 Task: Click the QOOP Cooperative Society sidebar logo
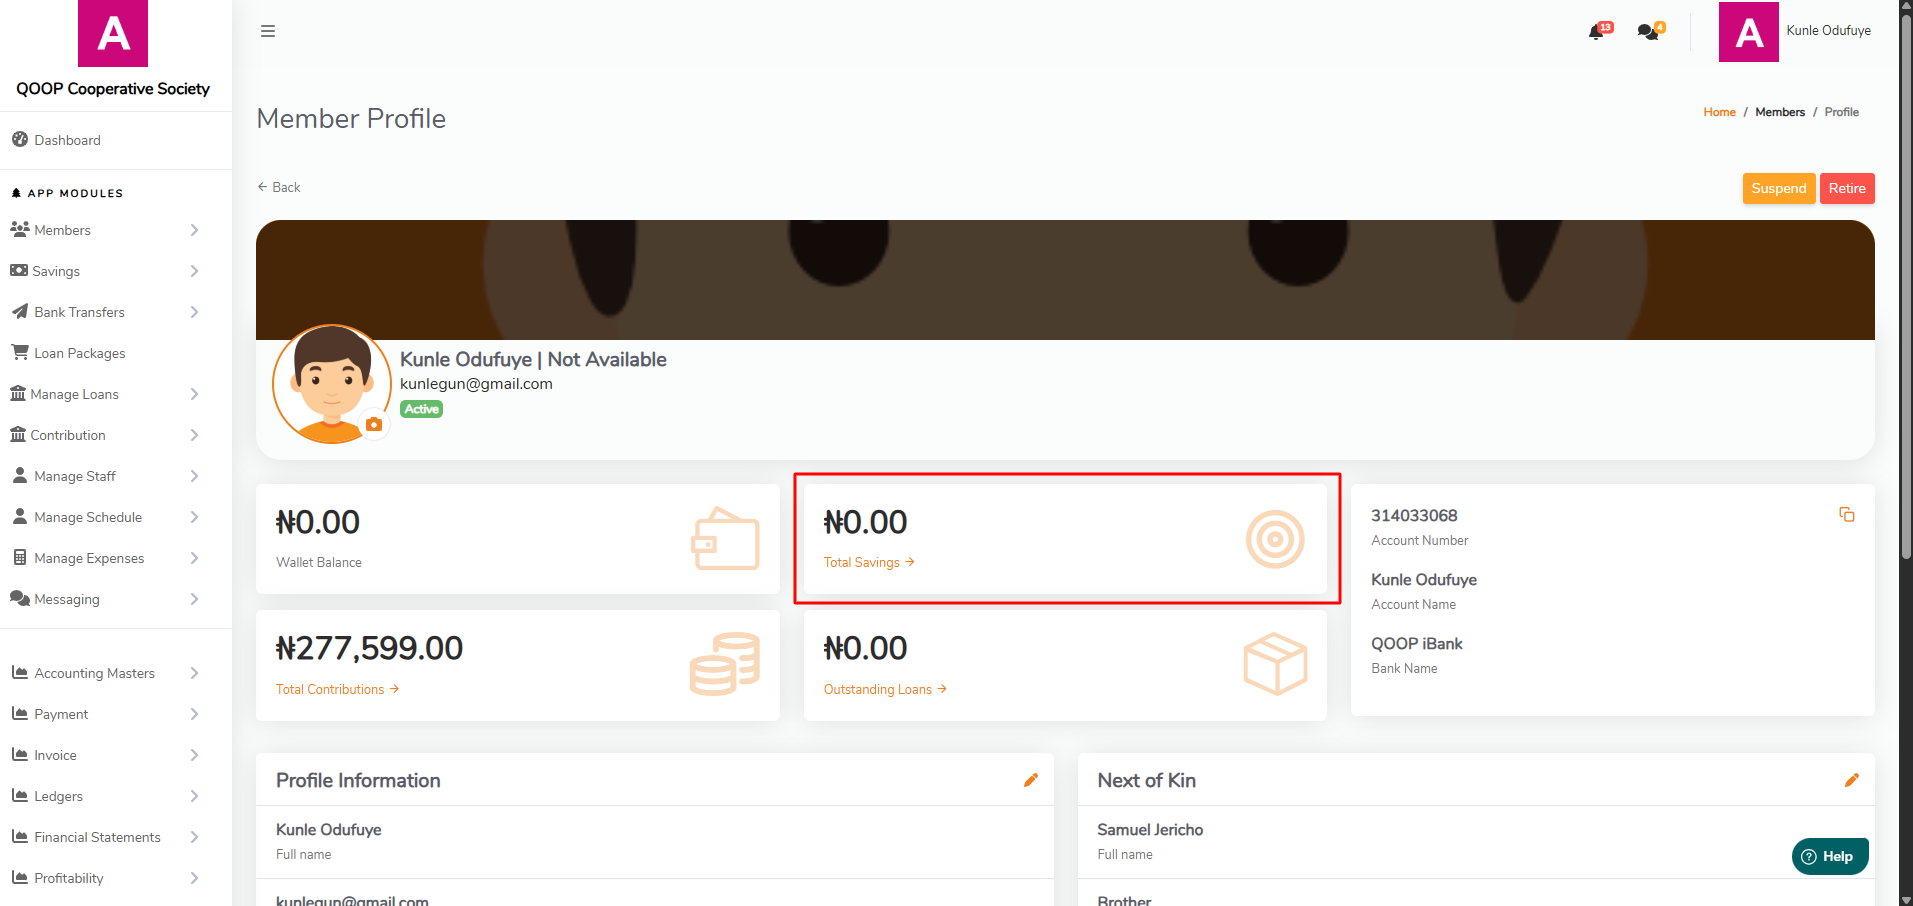(x=113, y=33)
